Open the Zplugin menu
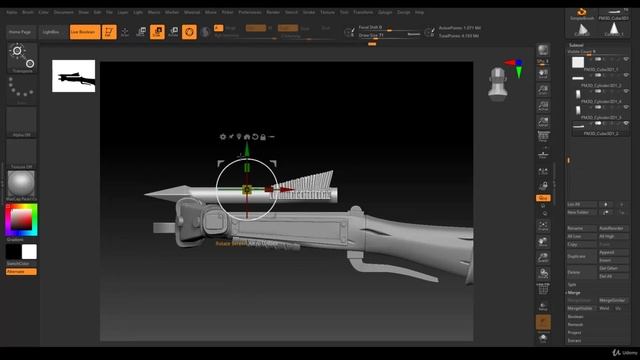The height and width of the screenshot is (360, 640). point(385,12)
